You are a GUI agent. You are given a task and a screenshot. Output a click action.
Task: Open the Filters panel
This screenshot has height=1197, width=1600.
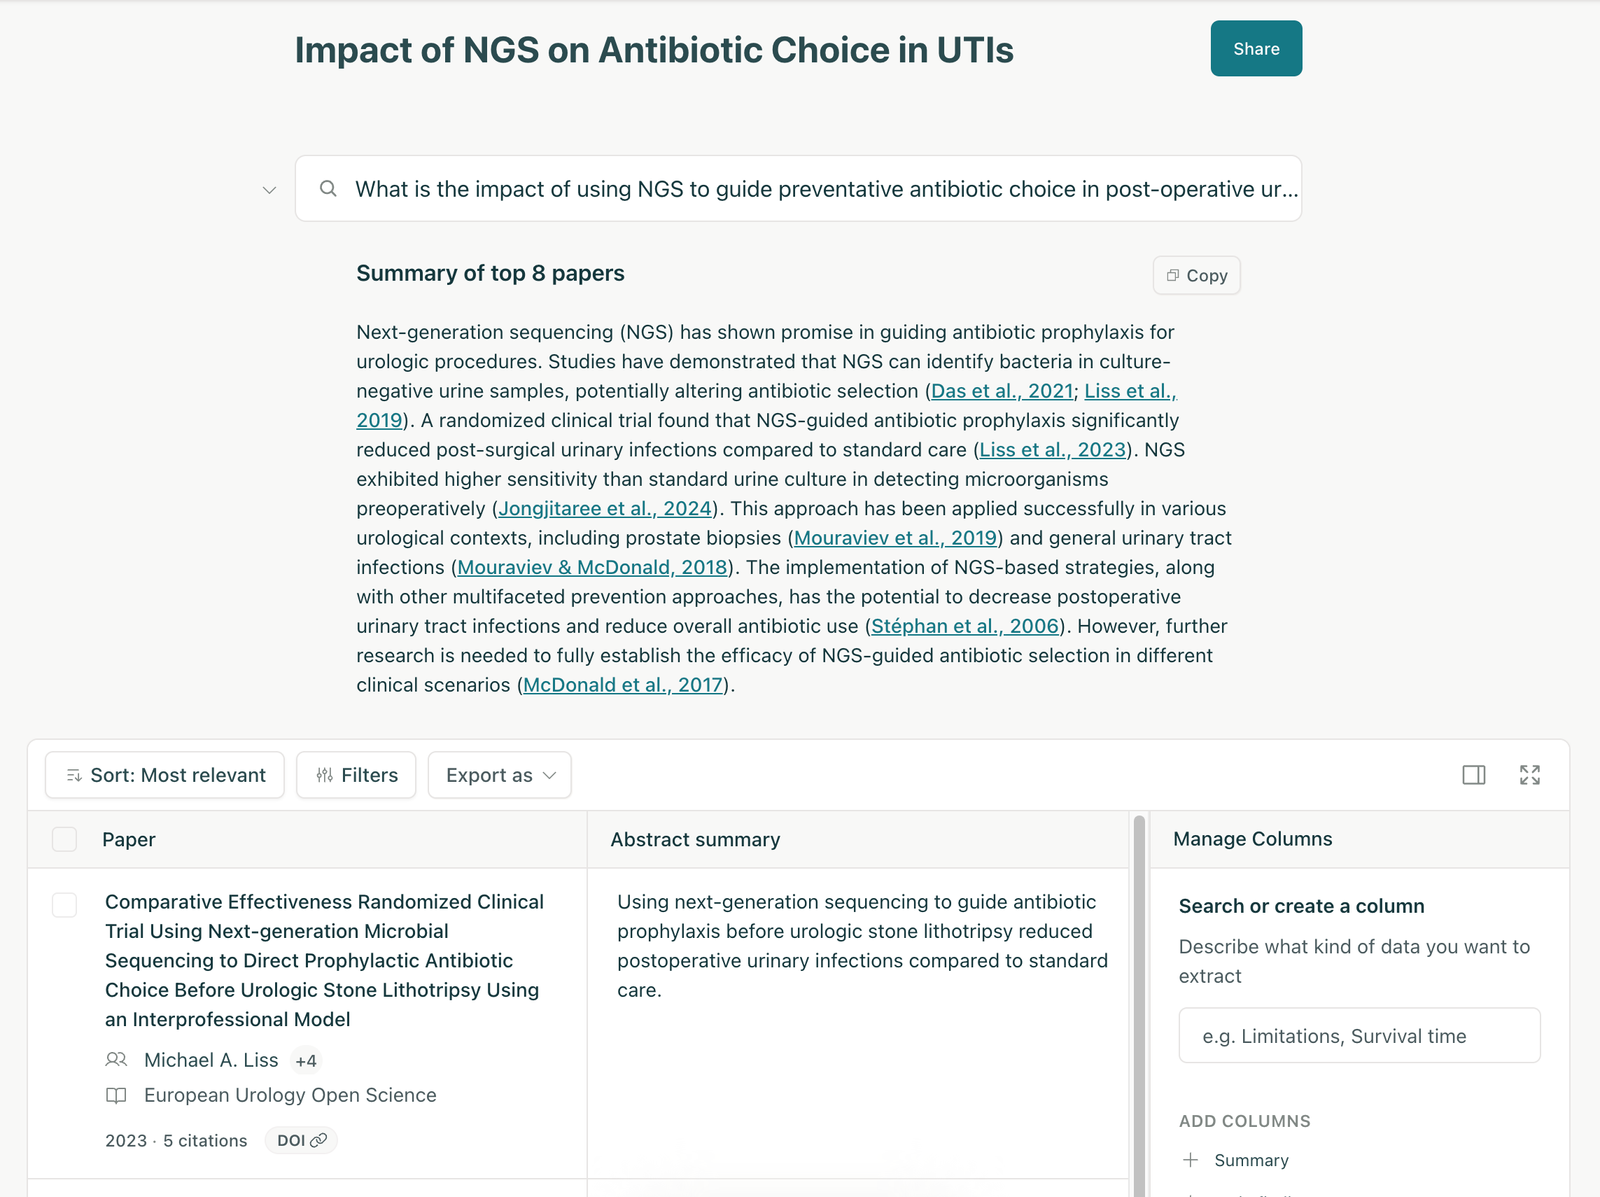pyautogui.click(x=356, y=775)
